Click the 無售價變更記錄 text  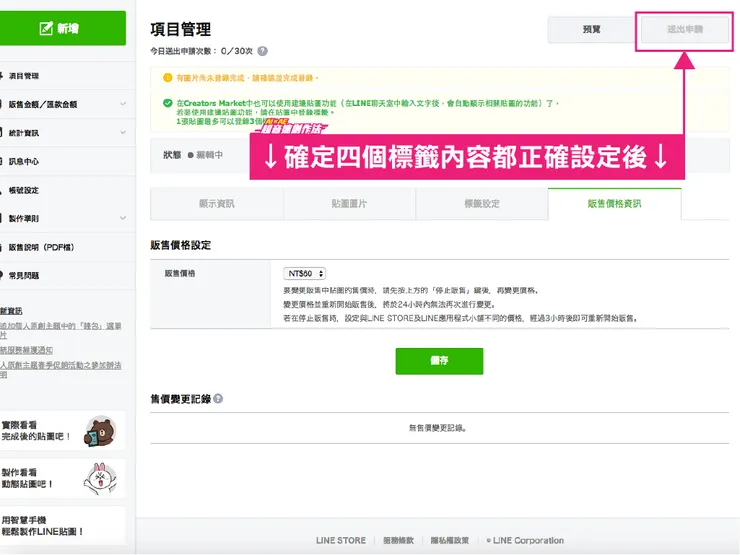coord(438,428)
